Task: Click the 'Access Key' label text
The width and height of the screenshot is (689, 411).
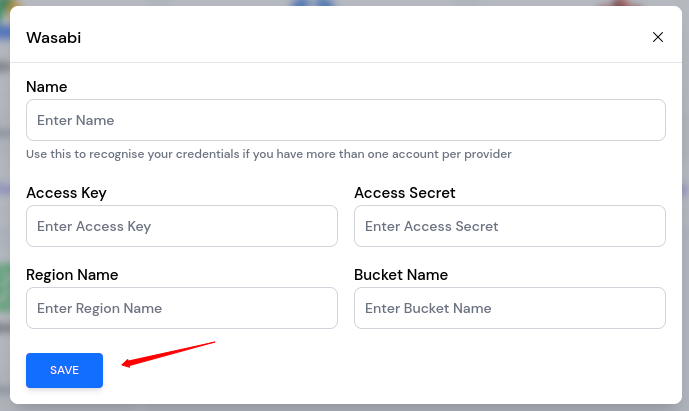Action: point(66,193)
